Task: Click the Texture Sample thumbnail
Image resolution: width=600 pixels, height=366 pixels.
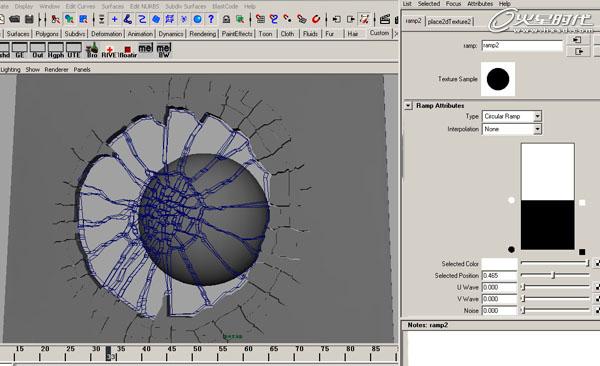Action: coord(498,79)
